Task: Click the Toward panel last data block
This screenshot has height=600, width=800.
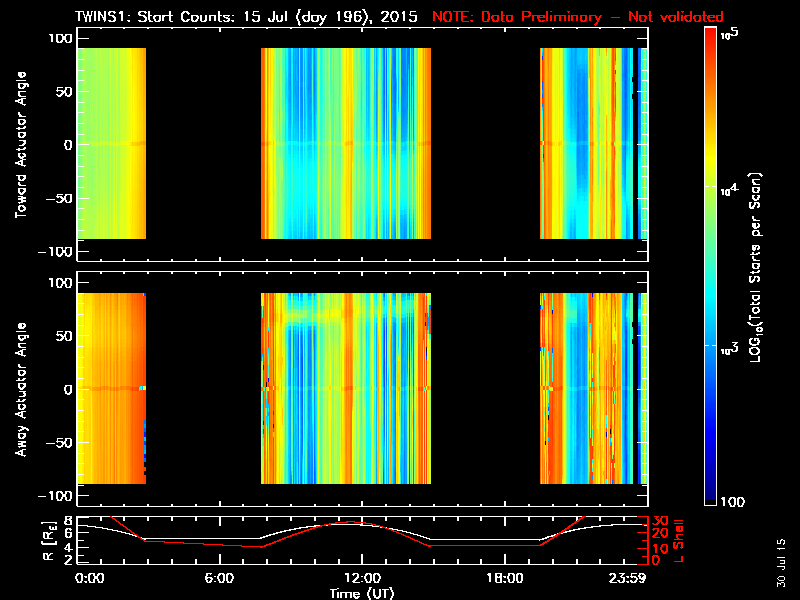Action: [594, 143]
